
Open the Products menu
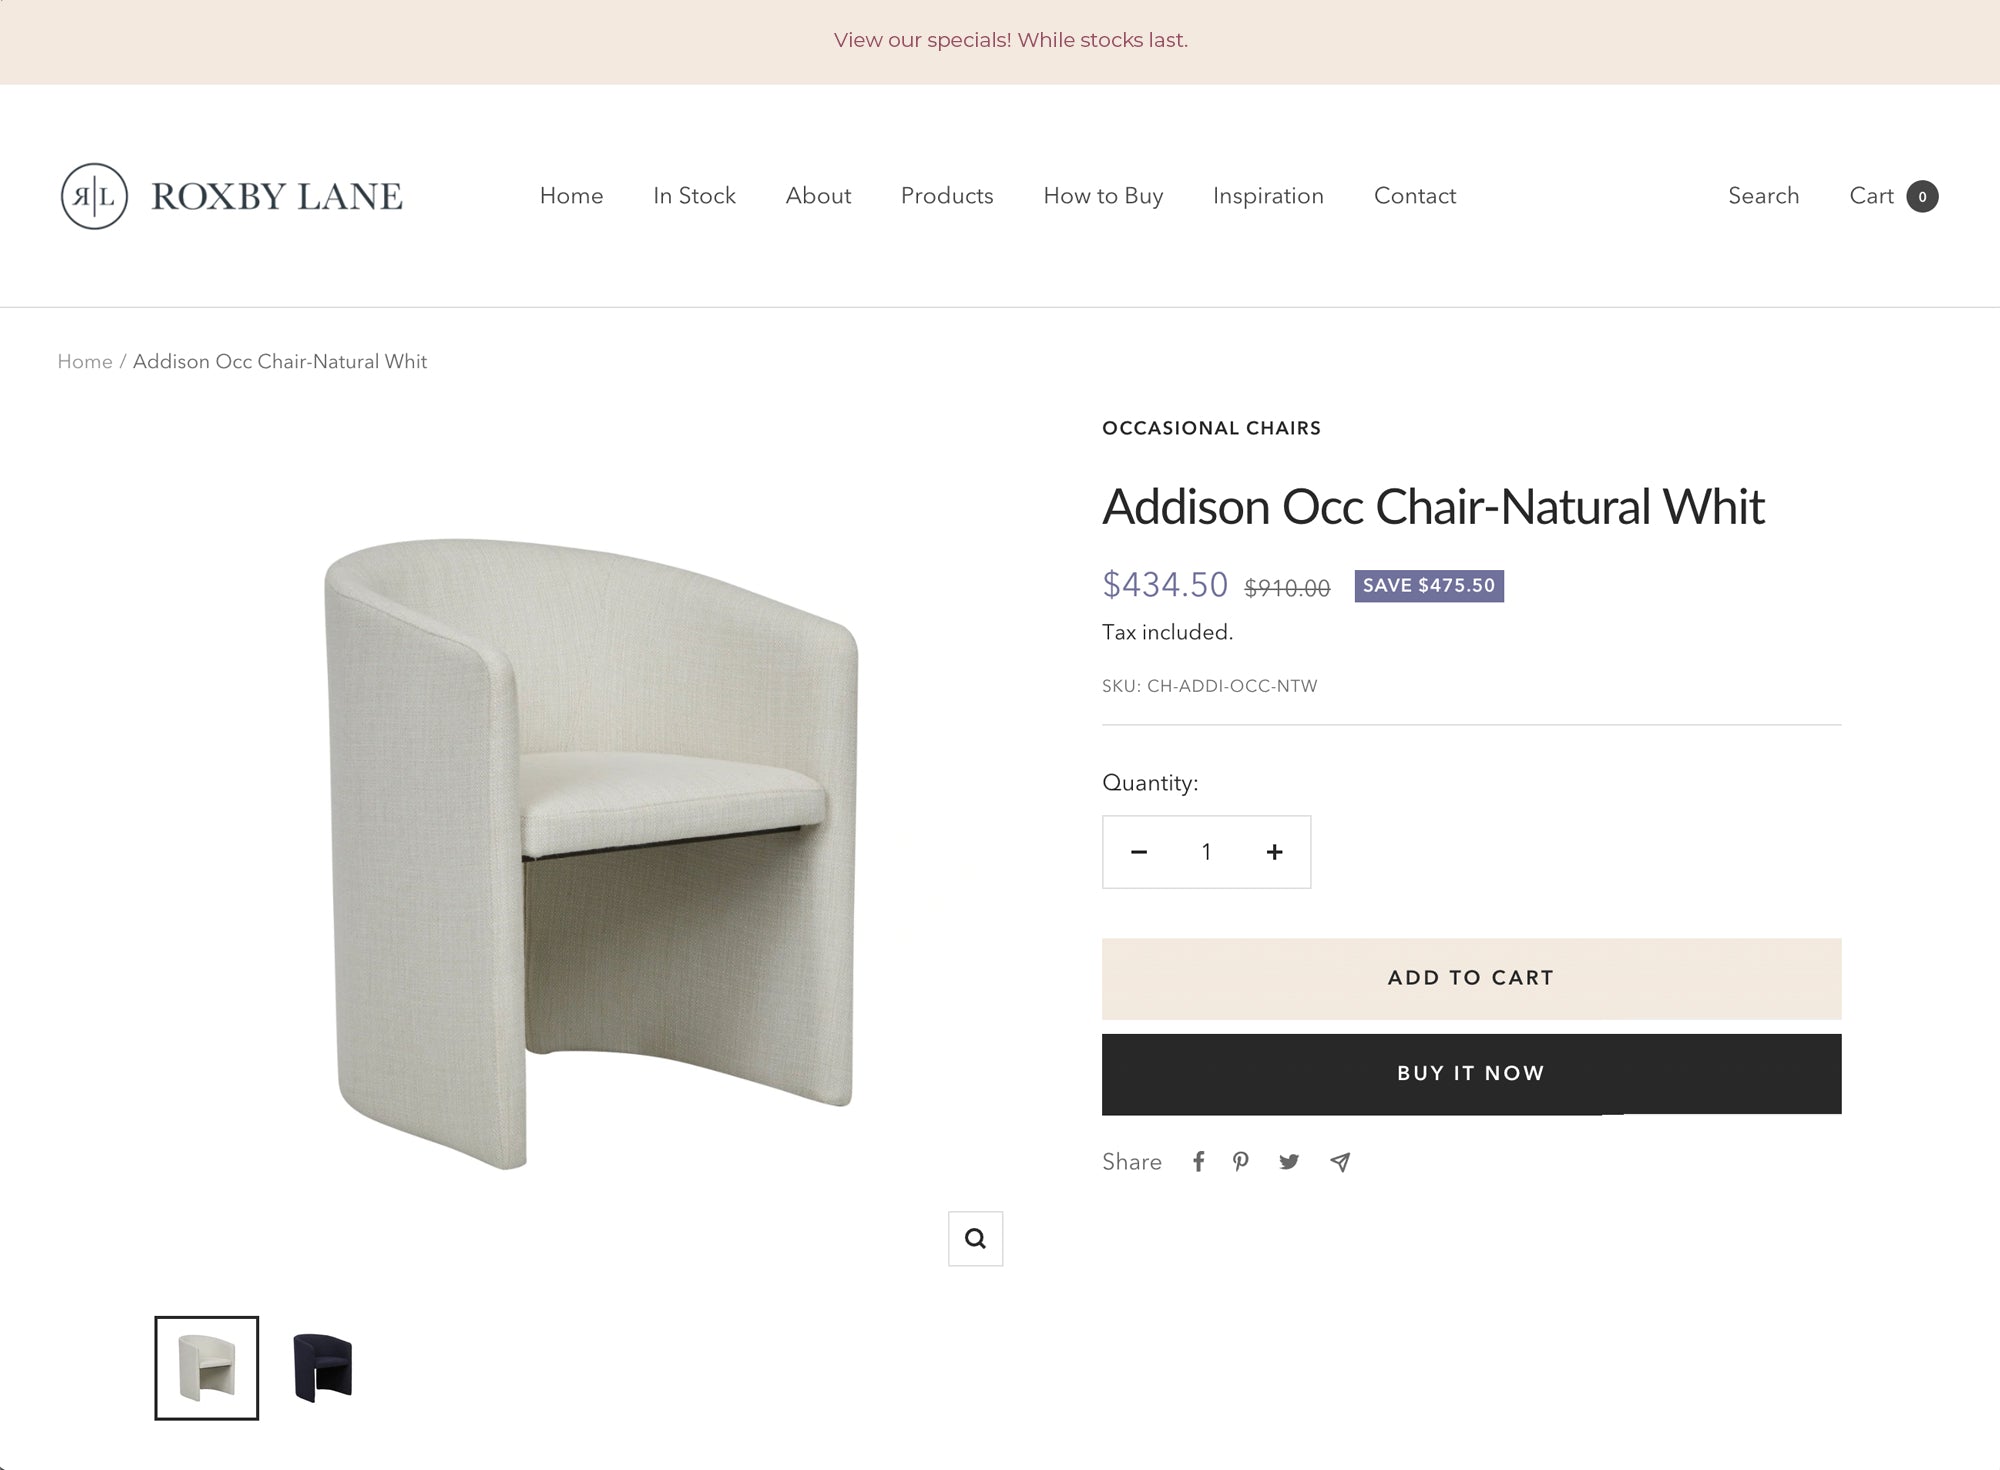coord(947,196)
